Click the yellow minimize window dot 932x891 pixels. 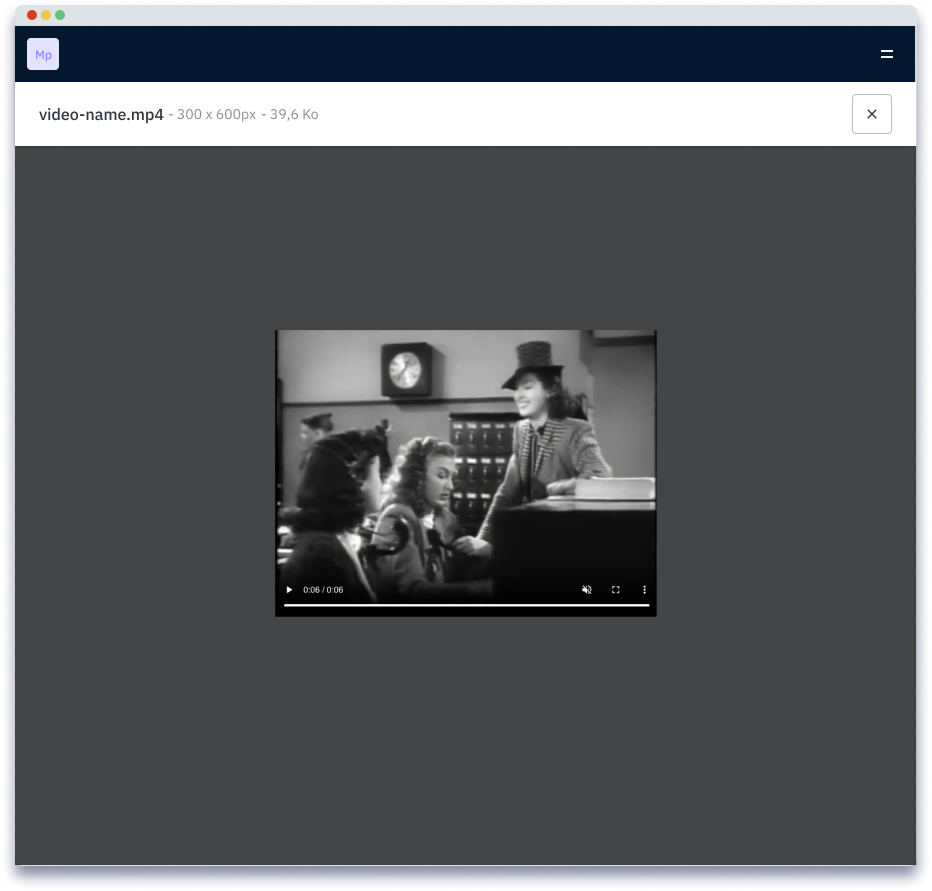point(46,15)
